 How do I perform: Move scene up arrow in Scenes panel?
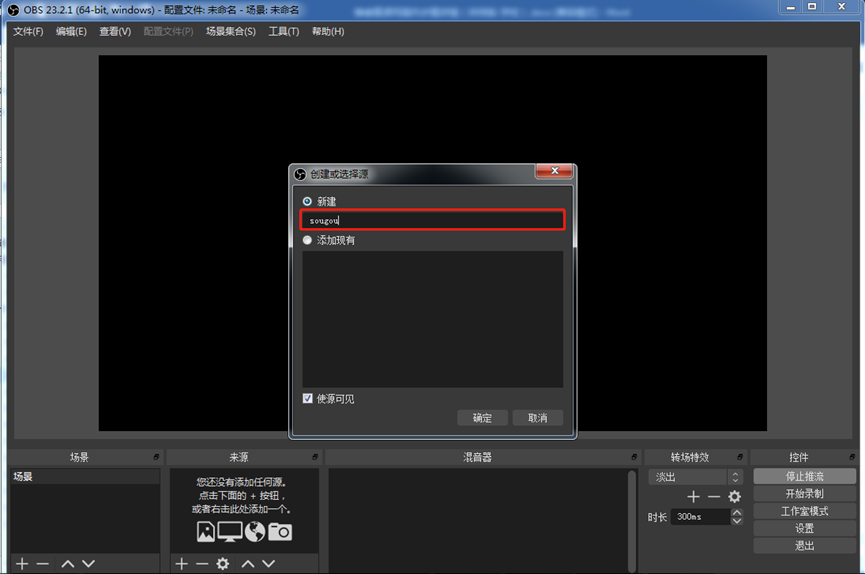click(x=68, y=564)
